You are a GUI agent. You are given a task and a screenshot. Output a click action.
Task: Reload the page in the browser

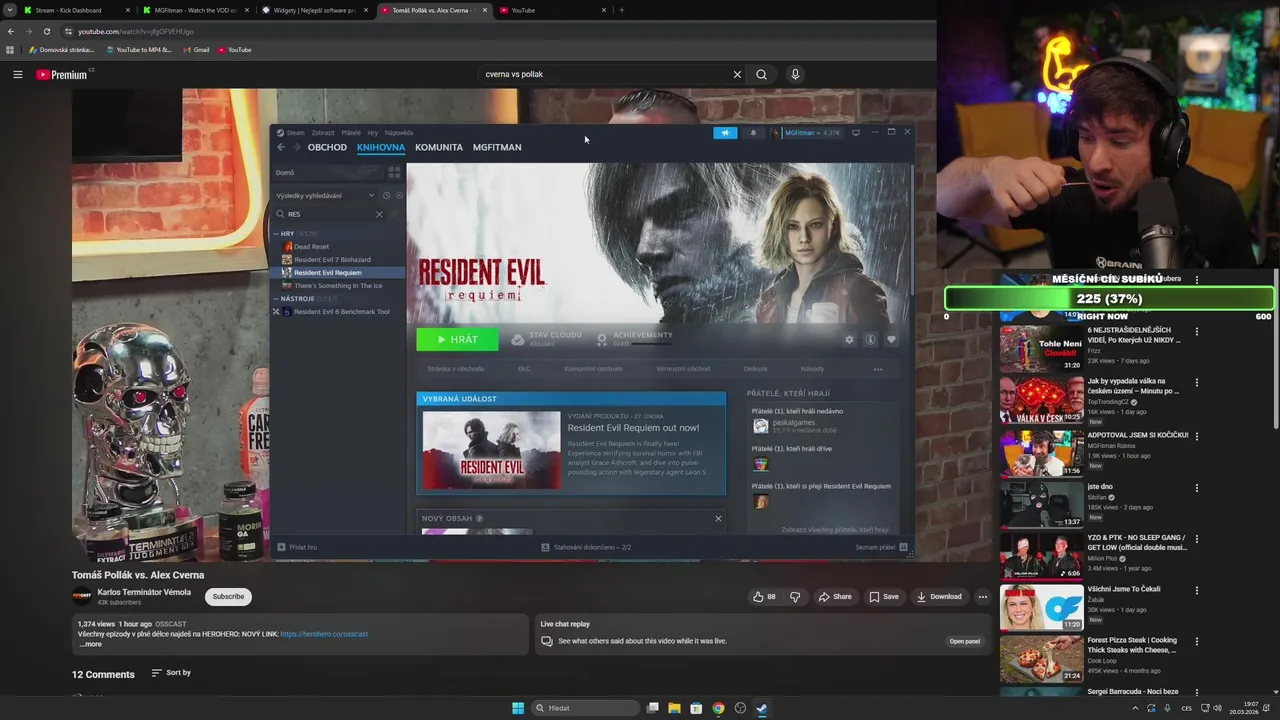(x=46, y=31)
